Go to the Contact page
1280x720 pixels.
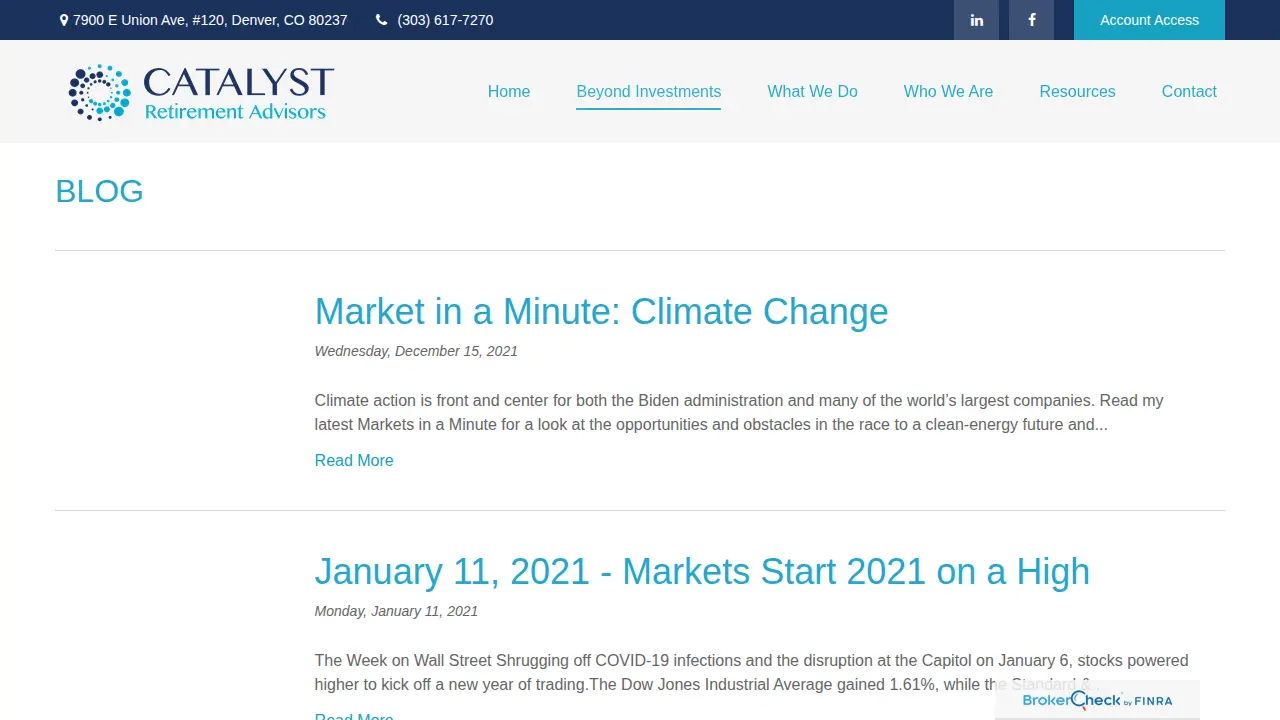[1189, 91]
